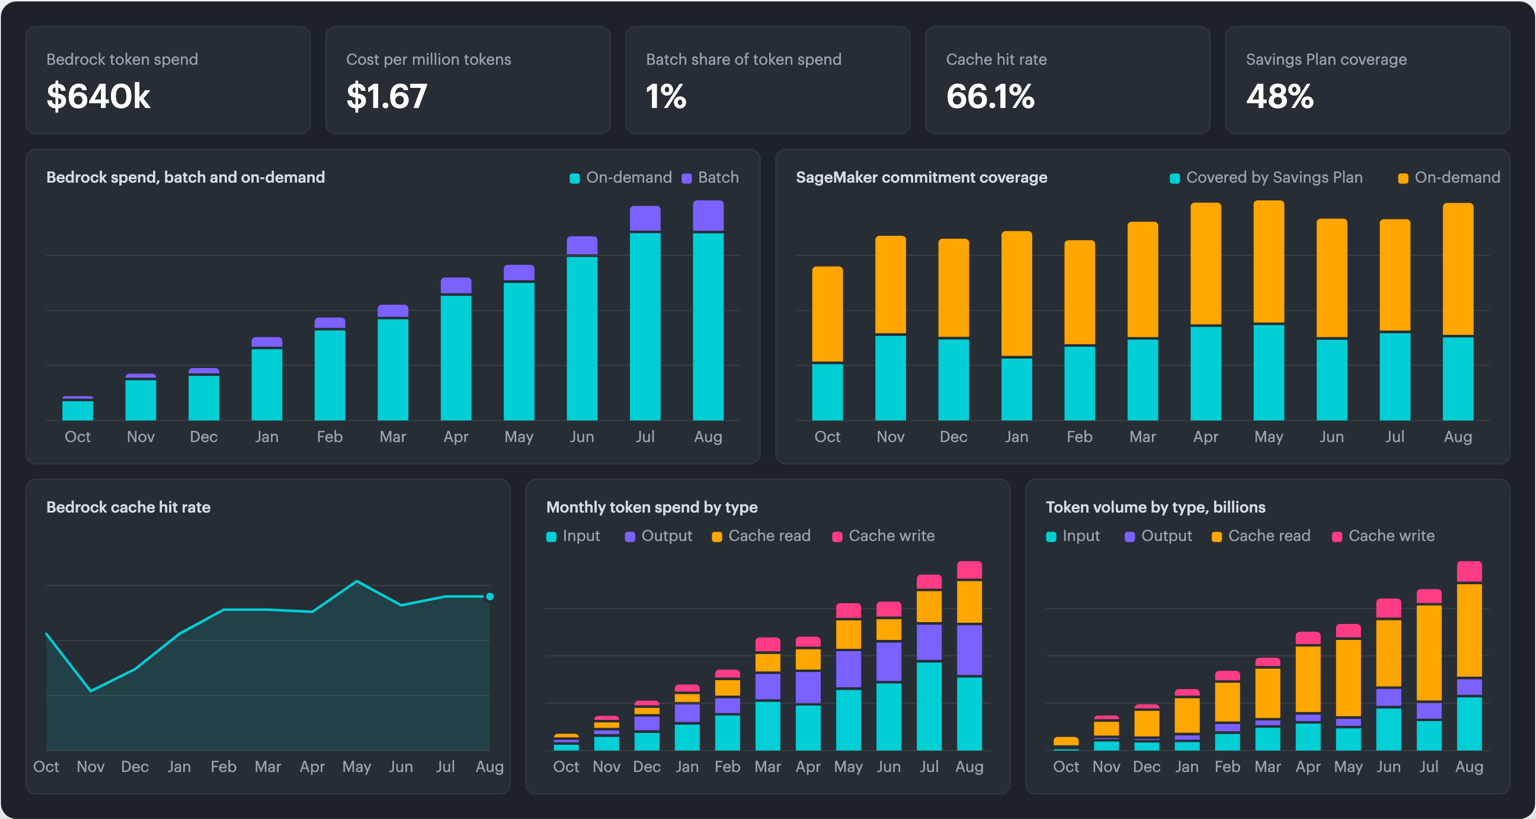The image size is (1536, 819).
Task: Click the "May" axis label in cache hit rate chart
Action: pyautogui.click(x=356, y=767)
